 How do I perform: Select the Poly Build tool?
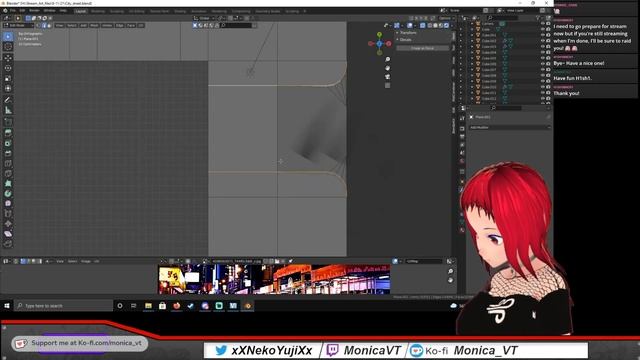pos(8,184)
